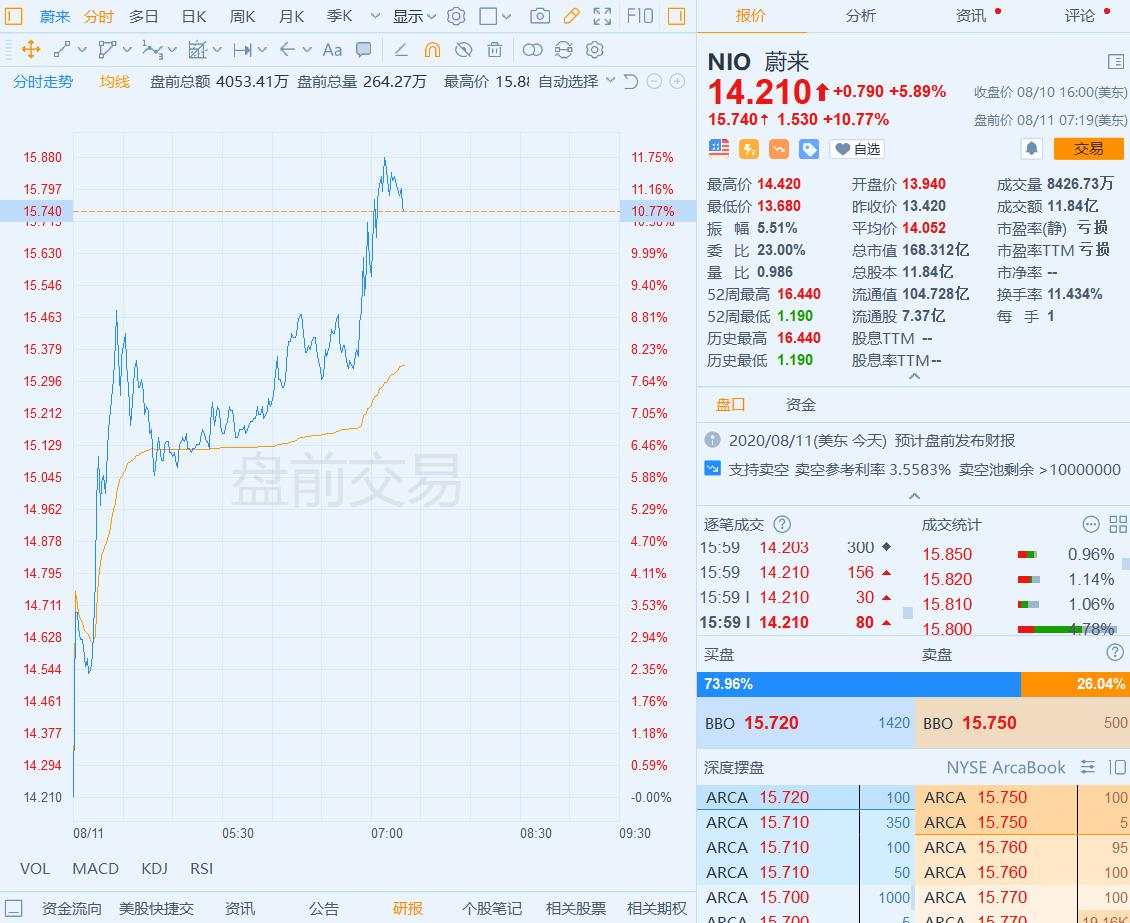The height and width of the screenshot is (923, 1130).
Task: Collapse the quote details panel chevron
Action: [x=914, y=377]
